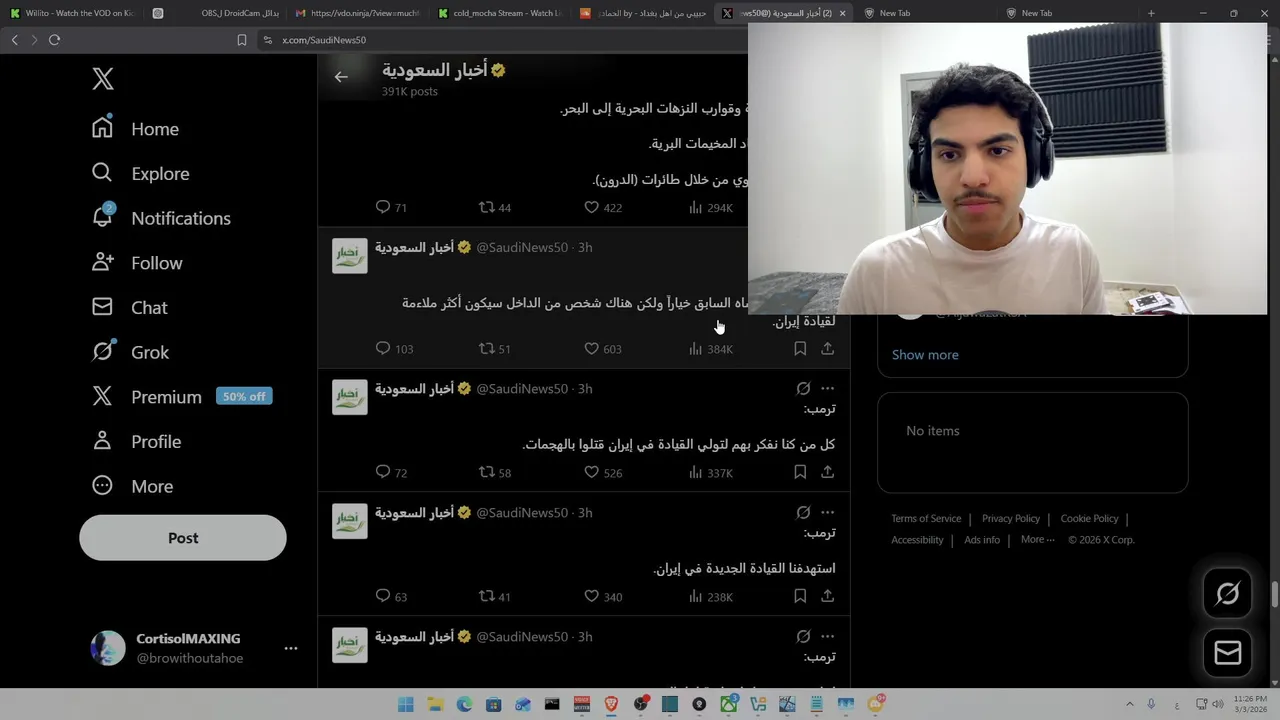1280x720 pixels.
Task: Expand the More footer menu
Action: coord(1037,540)
